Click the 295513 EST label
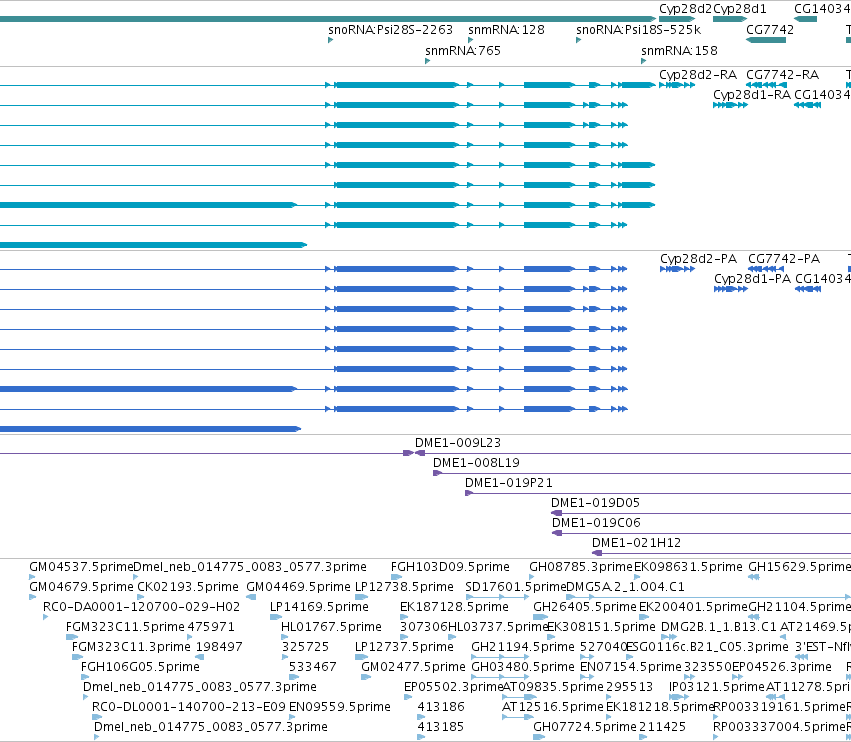This screenshot has height=742, width=851. coord(629,687)
